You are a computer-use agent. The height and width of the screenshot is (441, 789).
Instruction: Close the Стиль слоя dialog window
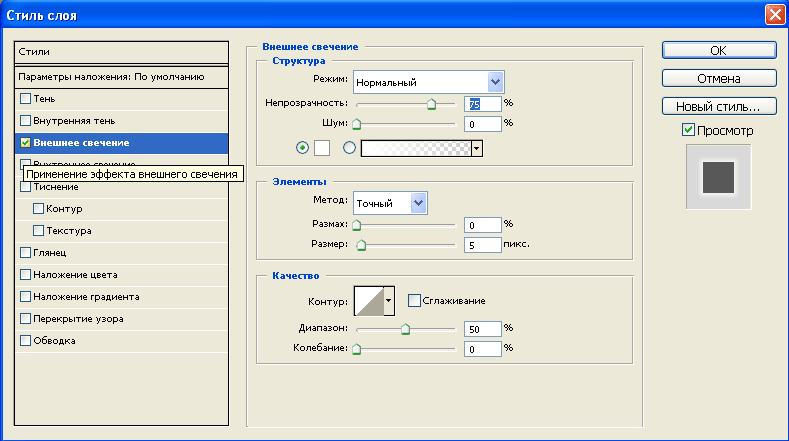click(773, 15)
